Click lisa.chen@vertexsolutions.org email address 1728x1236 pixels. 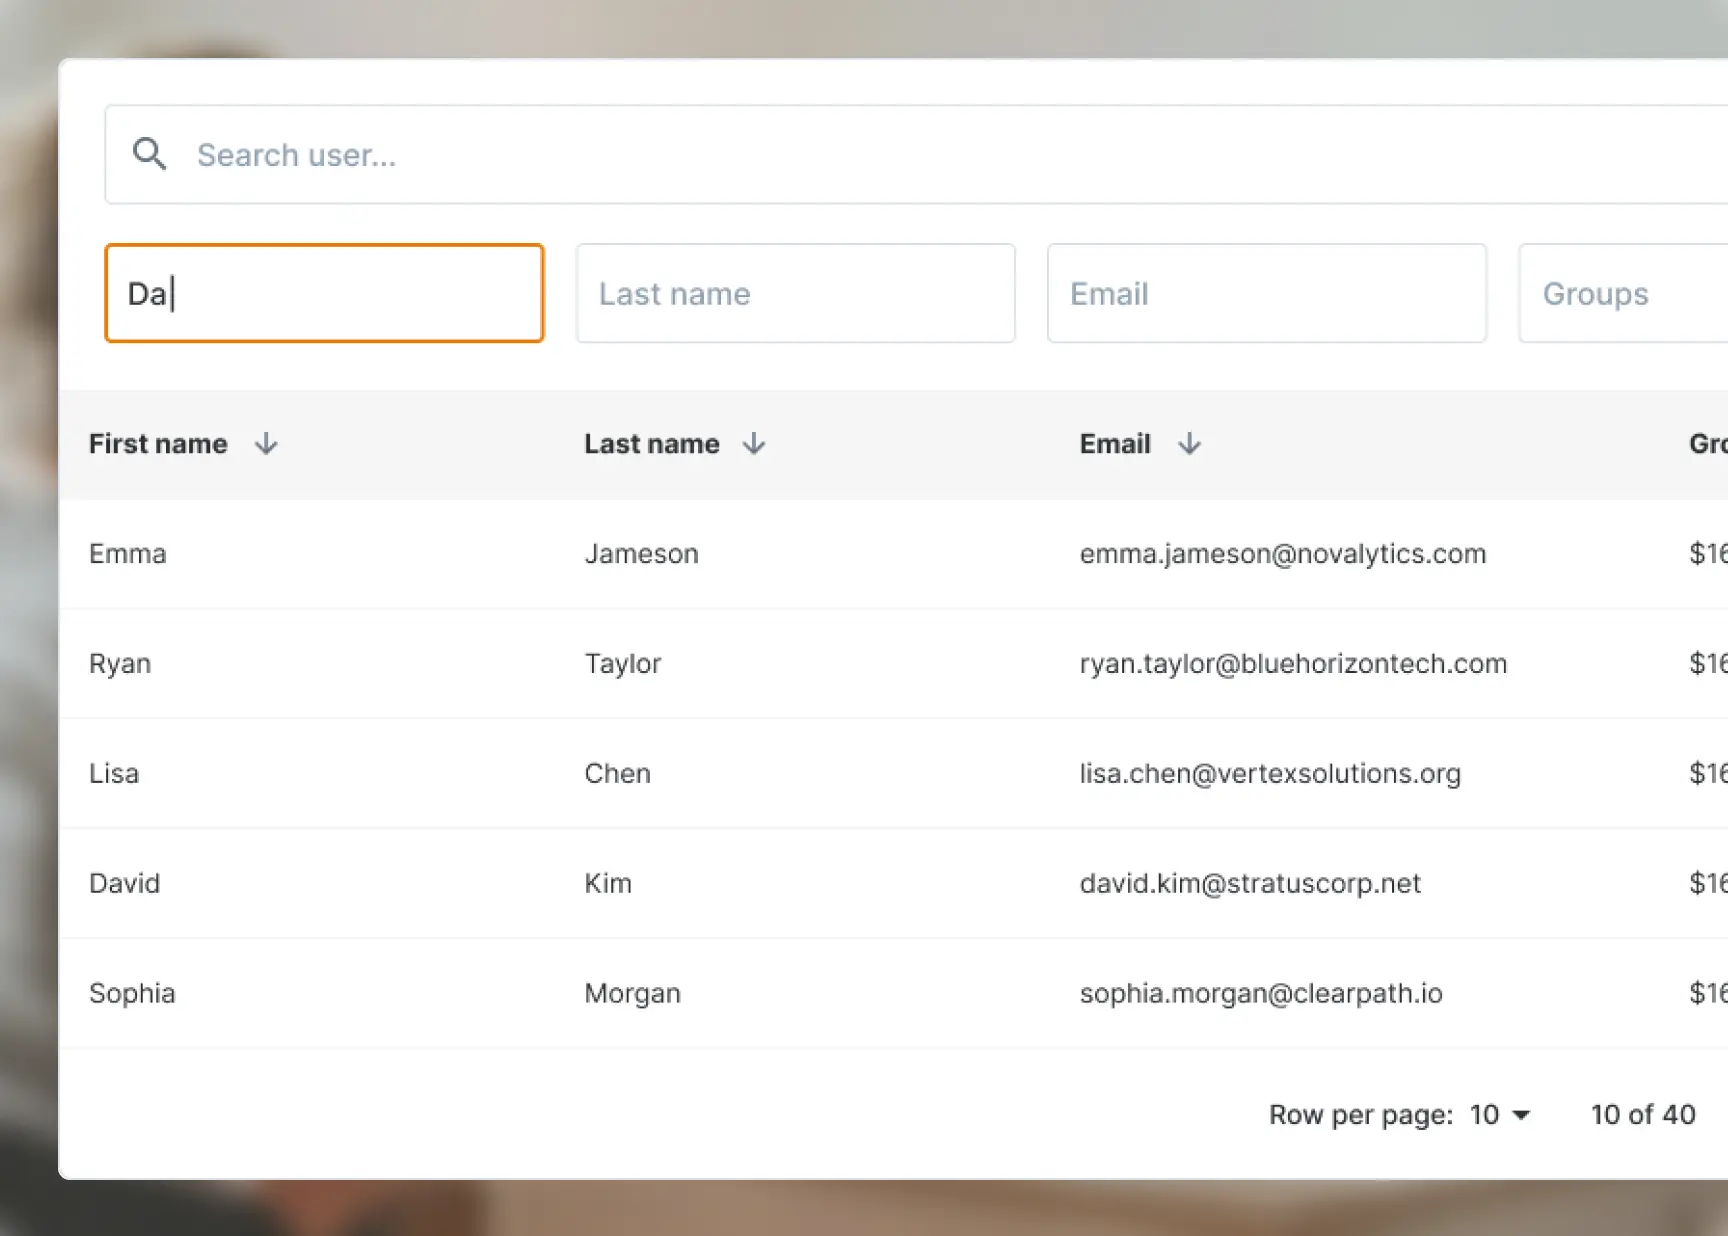(1270, 773)
